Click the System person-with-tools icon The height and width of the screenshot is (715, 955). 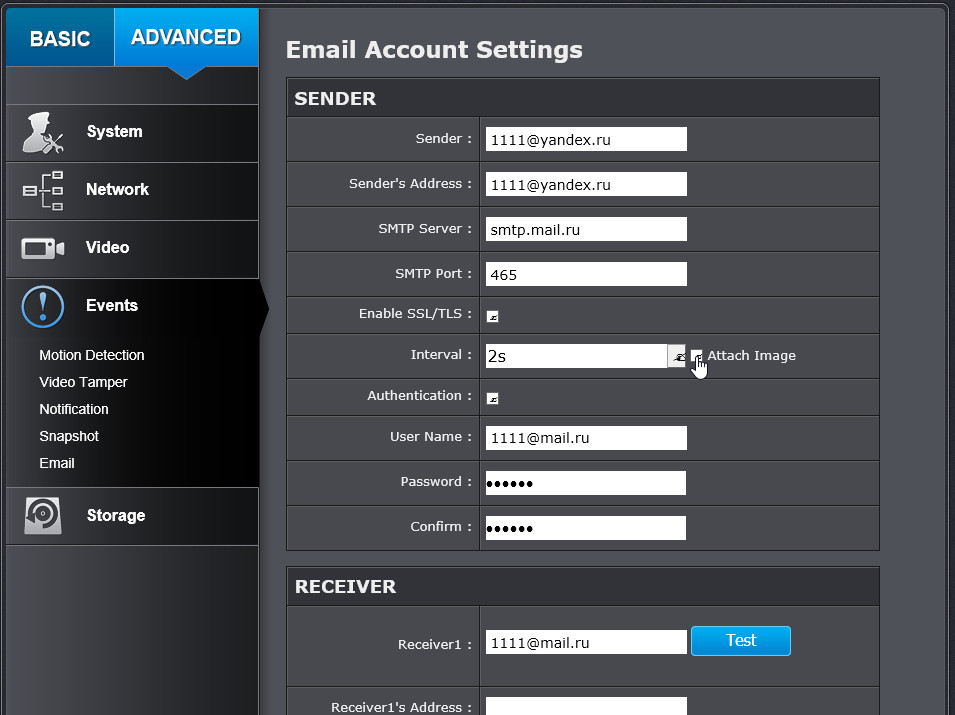[x=43, y=132]
